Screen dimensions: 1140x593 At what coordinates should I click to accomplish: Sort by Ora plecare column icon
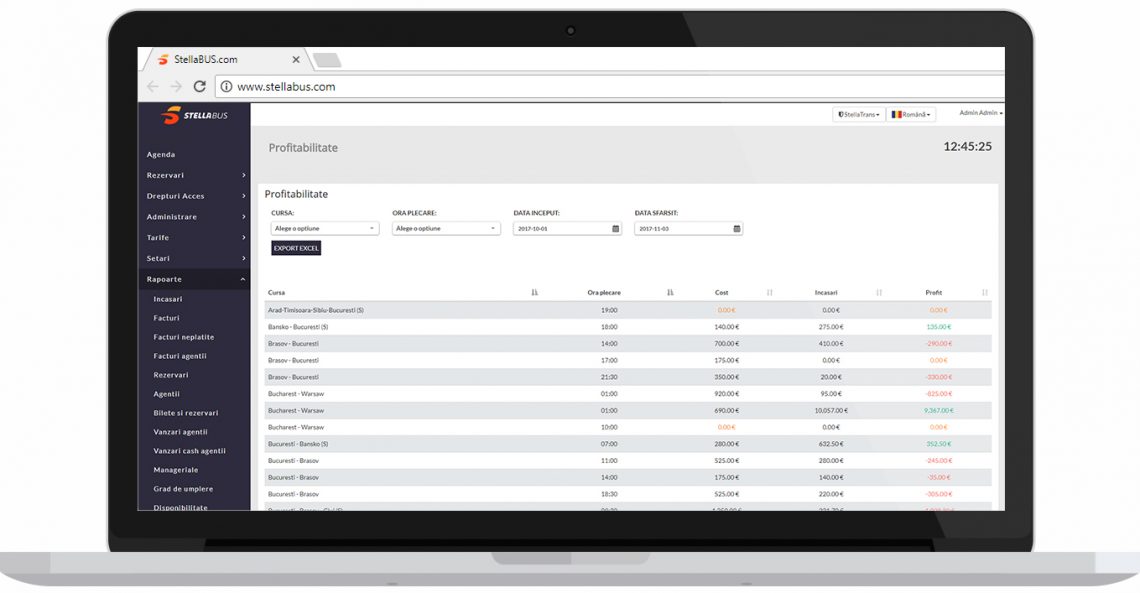(670, 292)
